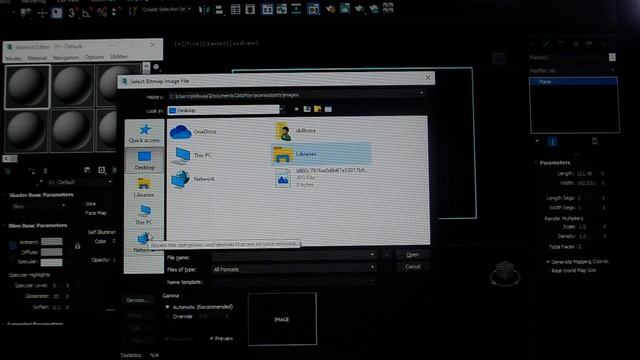Viewport: 640px width, 360px height.
Task: Open Render Setup from the main toolbar
Action: pos(330,9)
